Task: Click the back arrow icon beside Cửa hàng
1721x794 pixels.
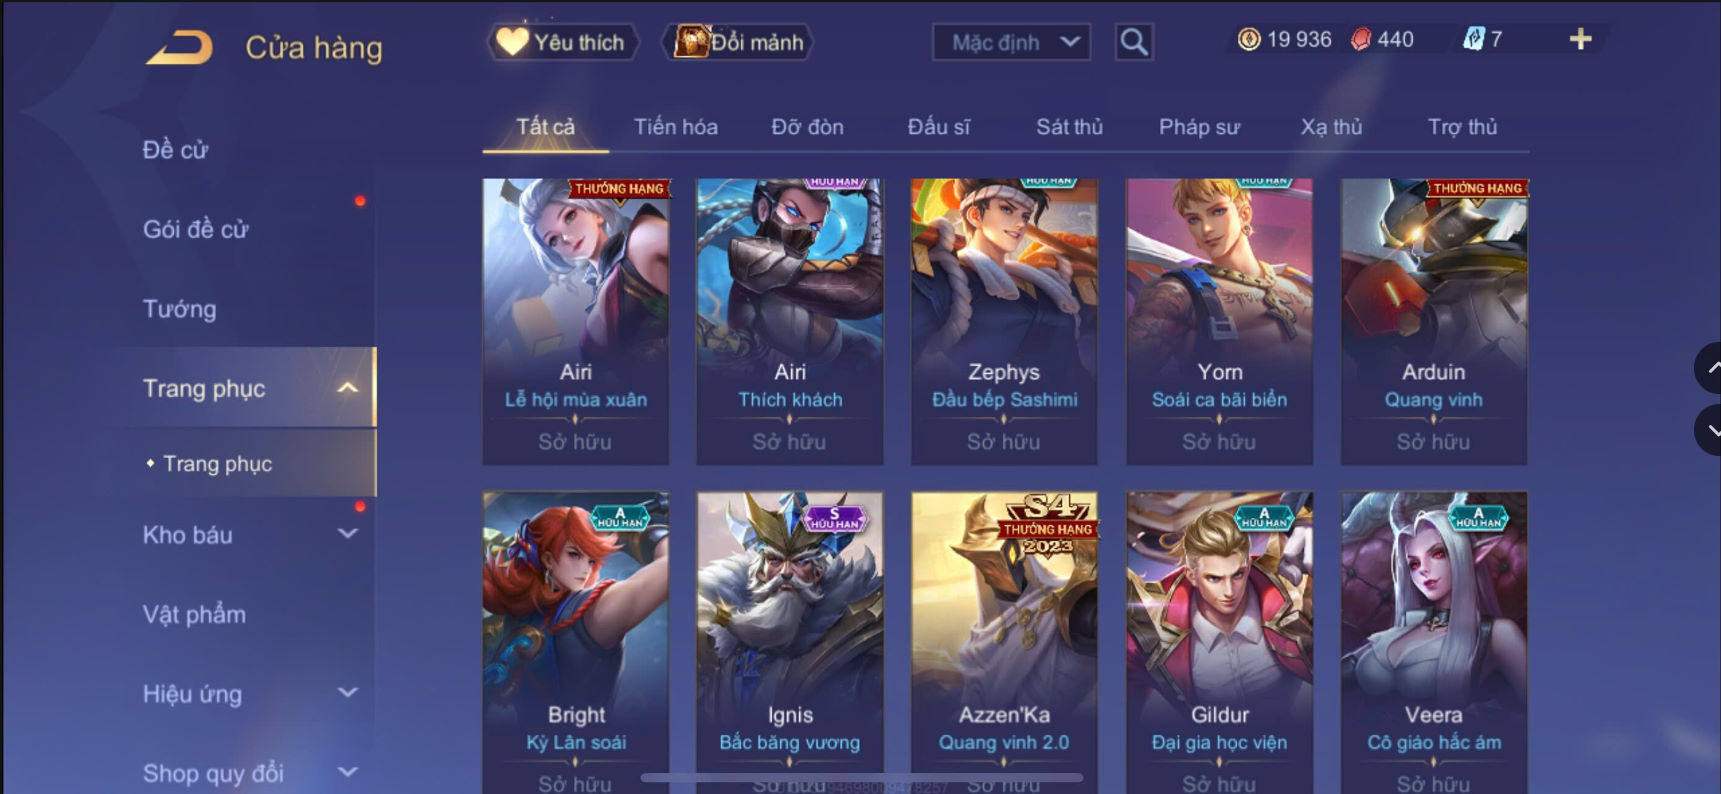Action: tap(180, 47)
